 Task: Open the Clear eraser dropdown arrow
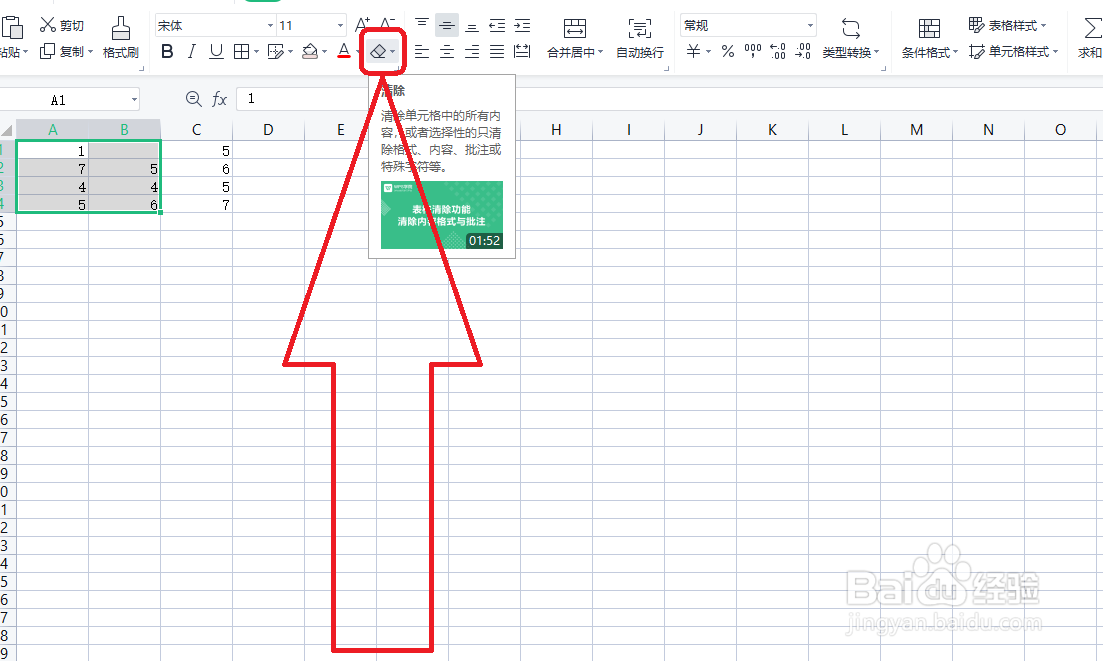[393, 52]
